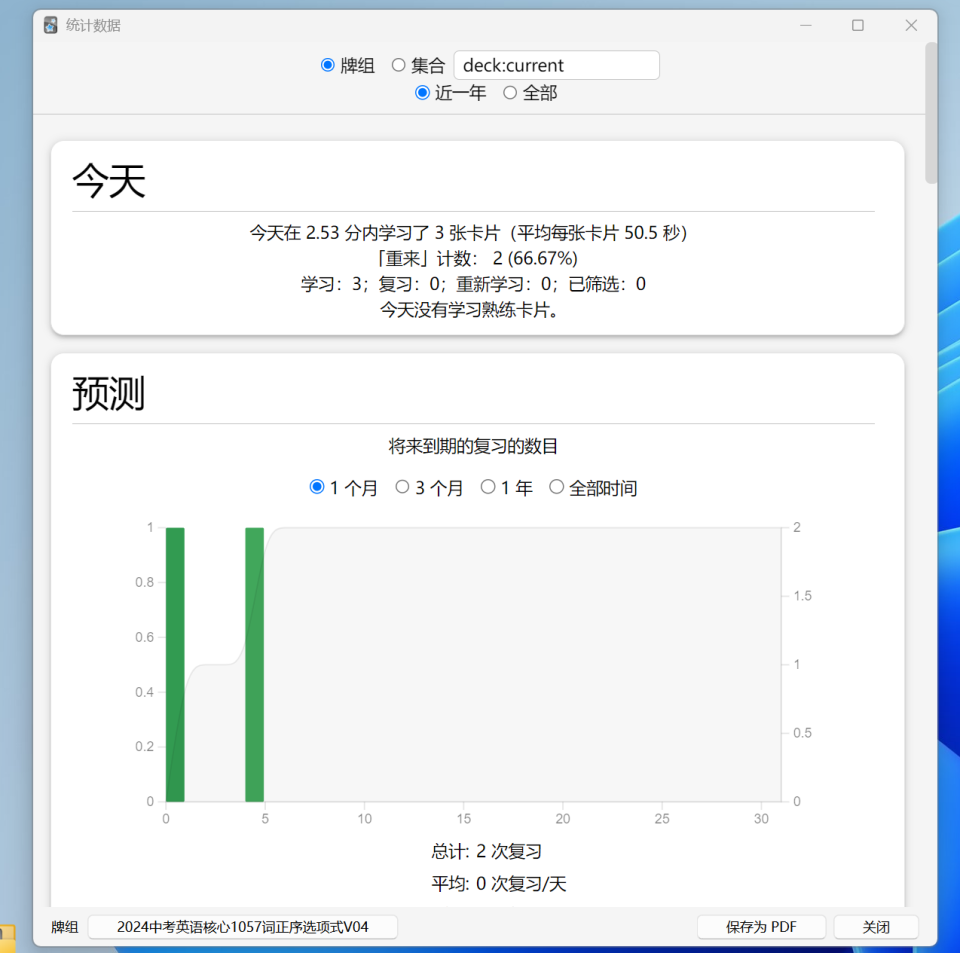Click the 今天 section heading
Screen dimensions: 960x953
[x=109, y=181]
